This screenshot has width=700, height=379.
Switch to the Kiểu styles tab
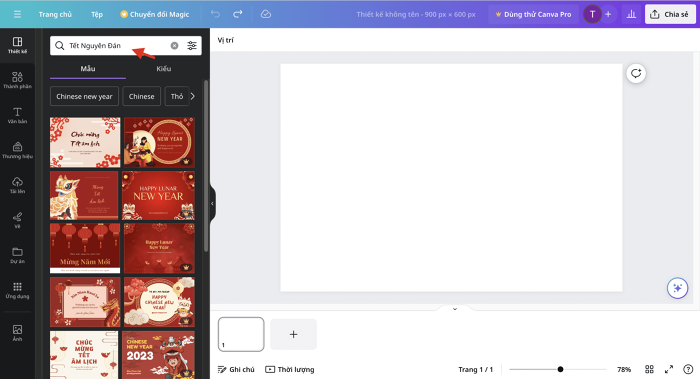tap(163, 68)
